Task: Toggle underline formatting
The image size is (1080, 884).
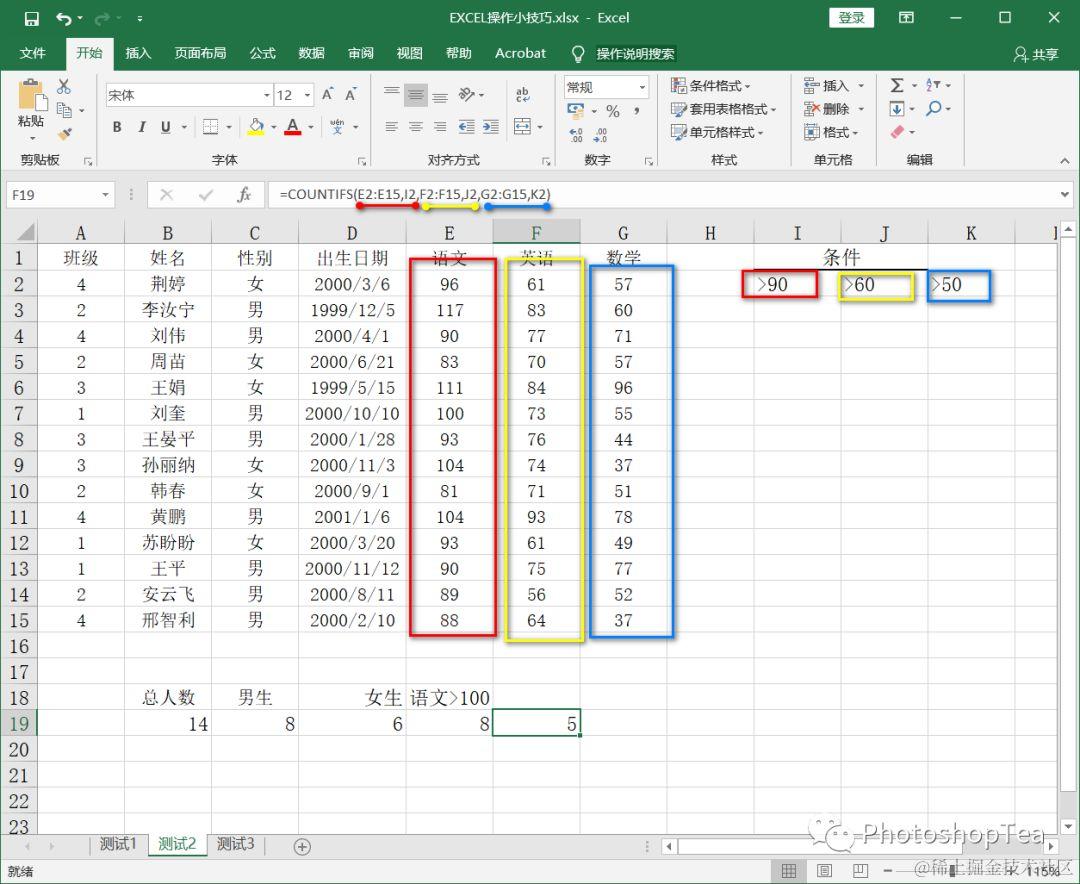Action: [165, 127]
